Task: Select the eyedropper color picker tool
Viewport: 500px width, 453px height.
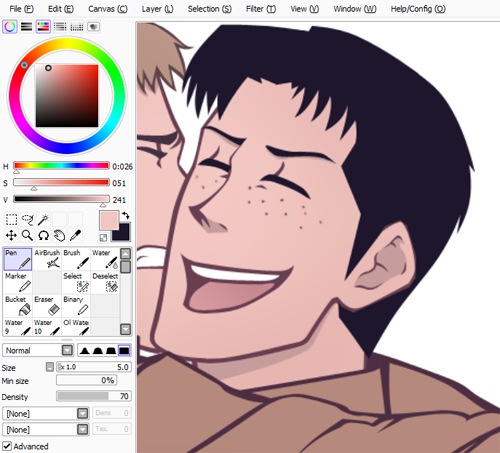Action: coord(75,235)
